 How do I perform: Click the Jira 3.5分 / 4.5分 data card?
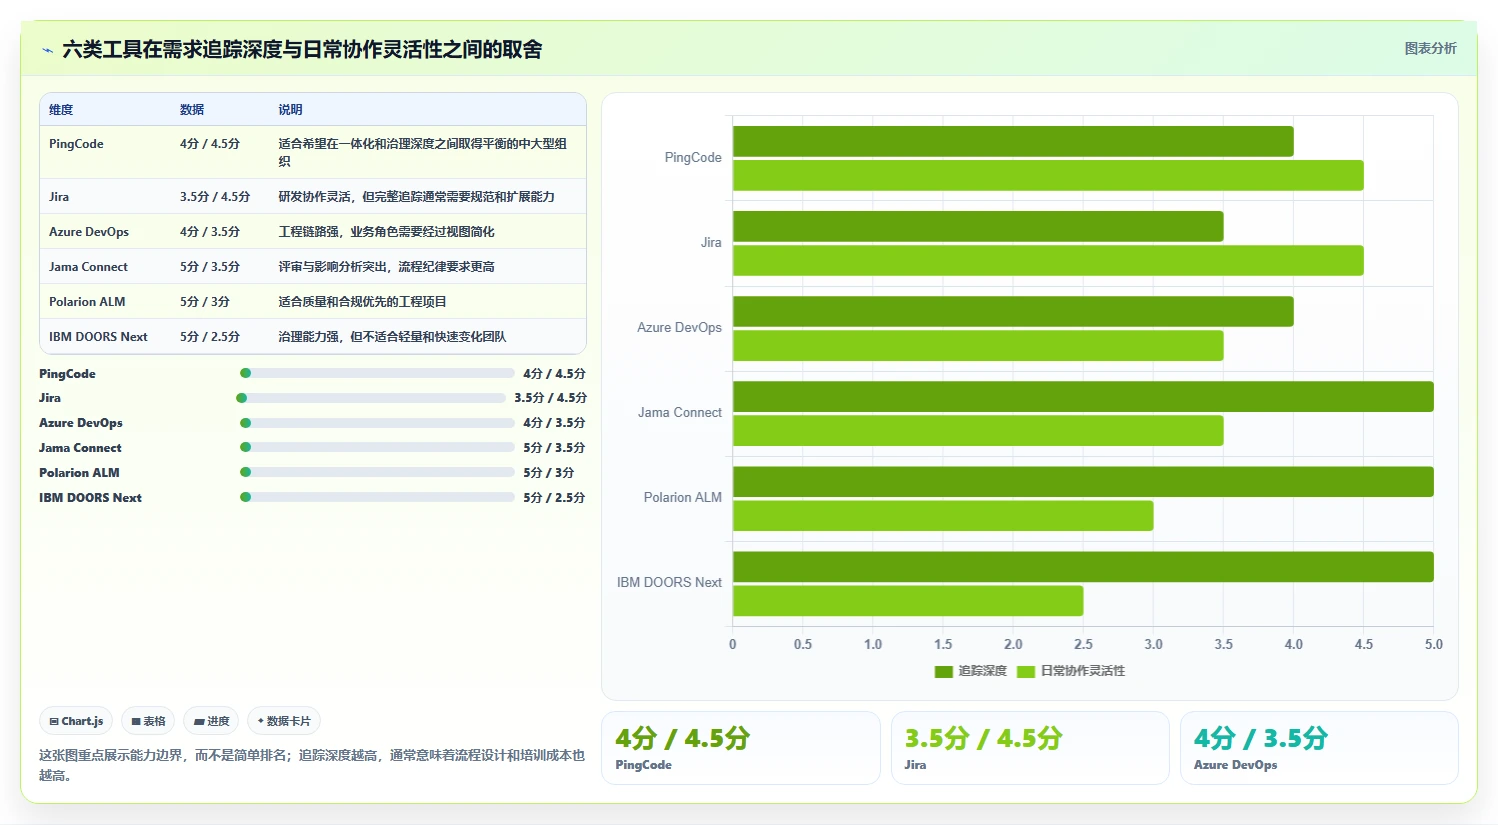[1030, 748]
